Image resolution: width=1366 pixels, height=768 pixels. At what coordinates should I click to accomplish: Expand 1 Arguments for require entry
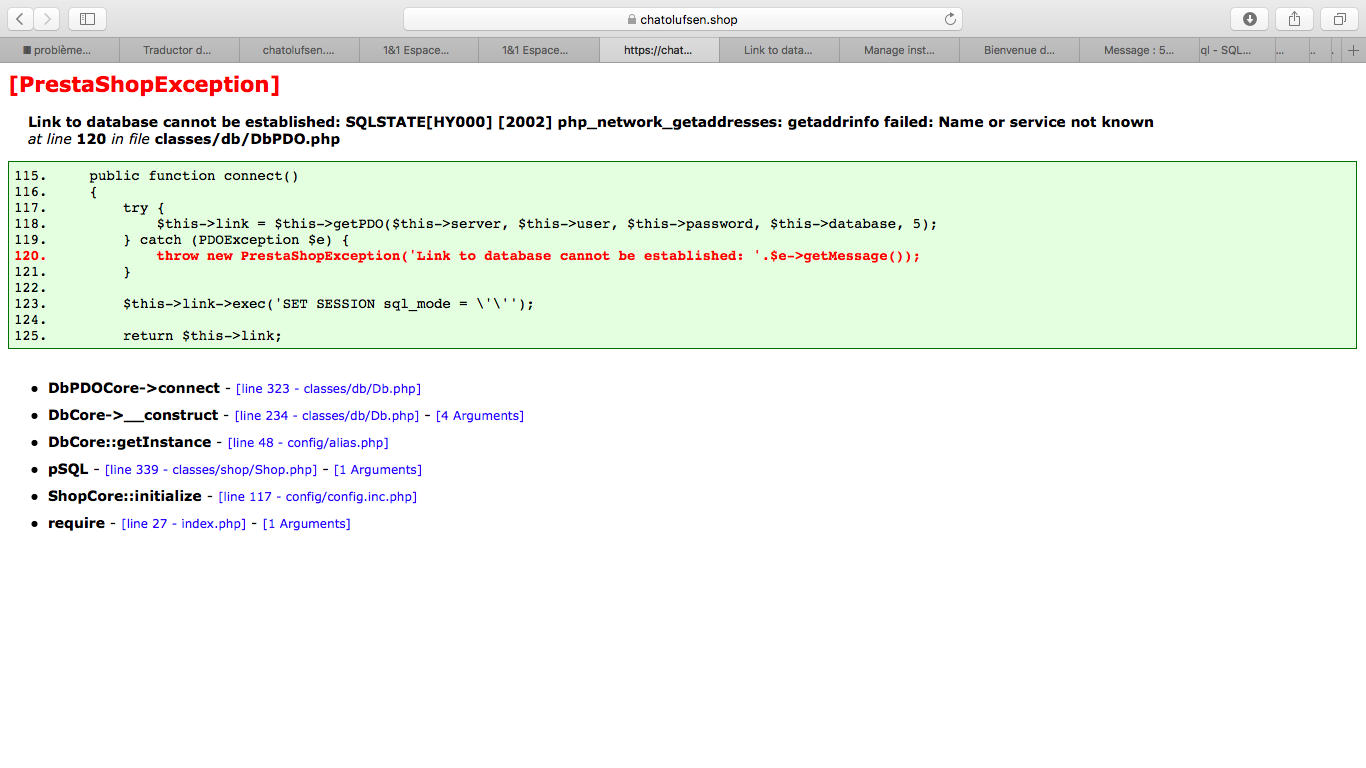307,524
